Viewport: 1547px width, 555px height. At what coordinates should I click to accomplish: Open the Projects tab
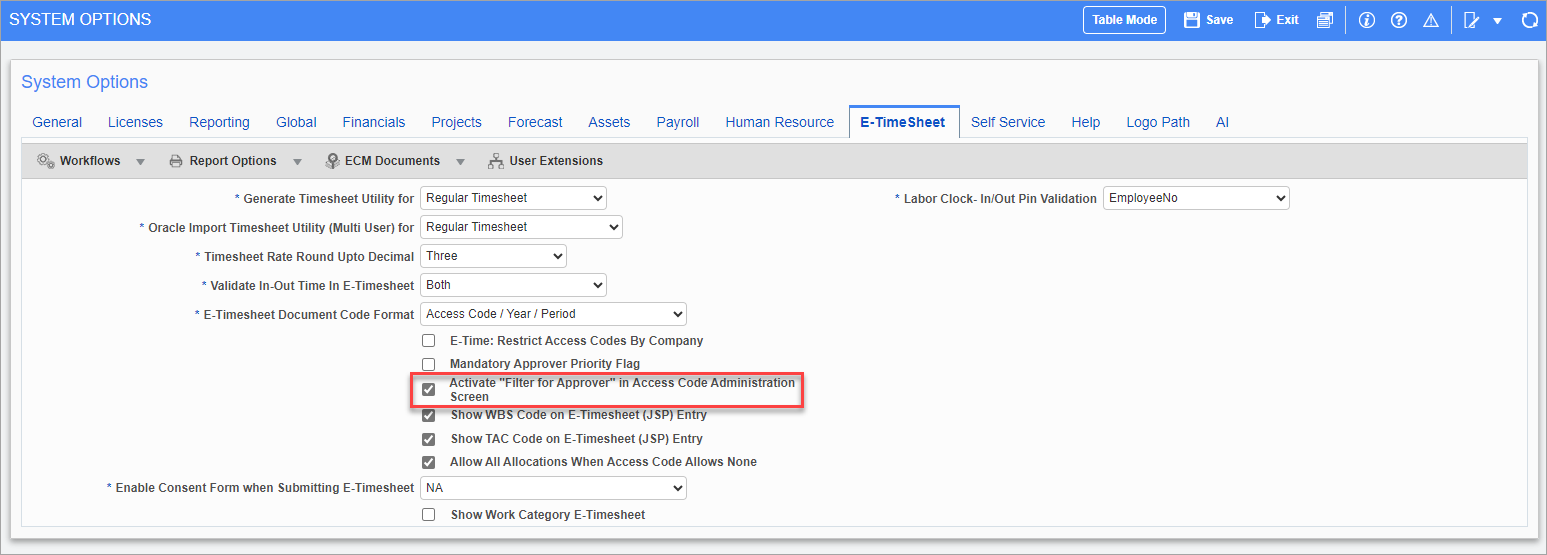(x=456, y=122)
